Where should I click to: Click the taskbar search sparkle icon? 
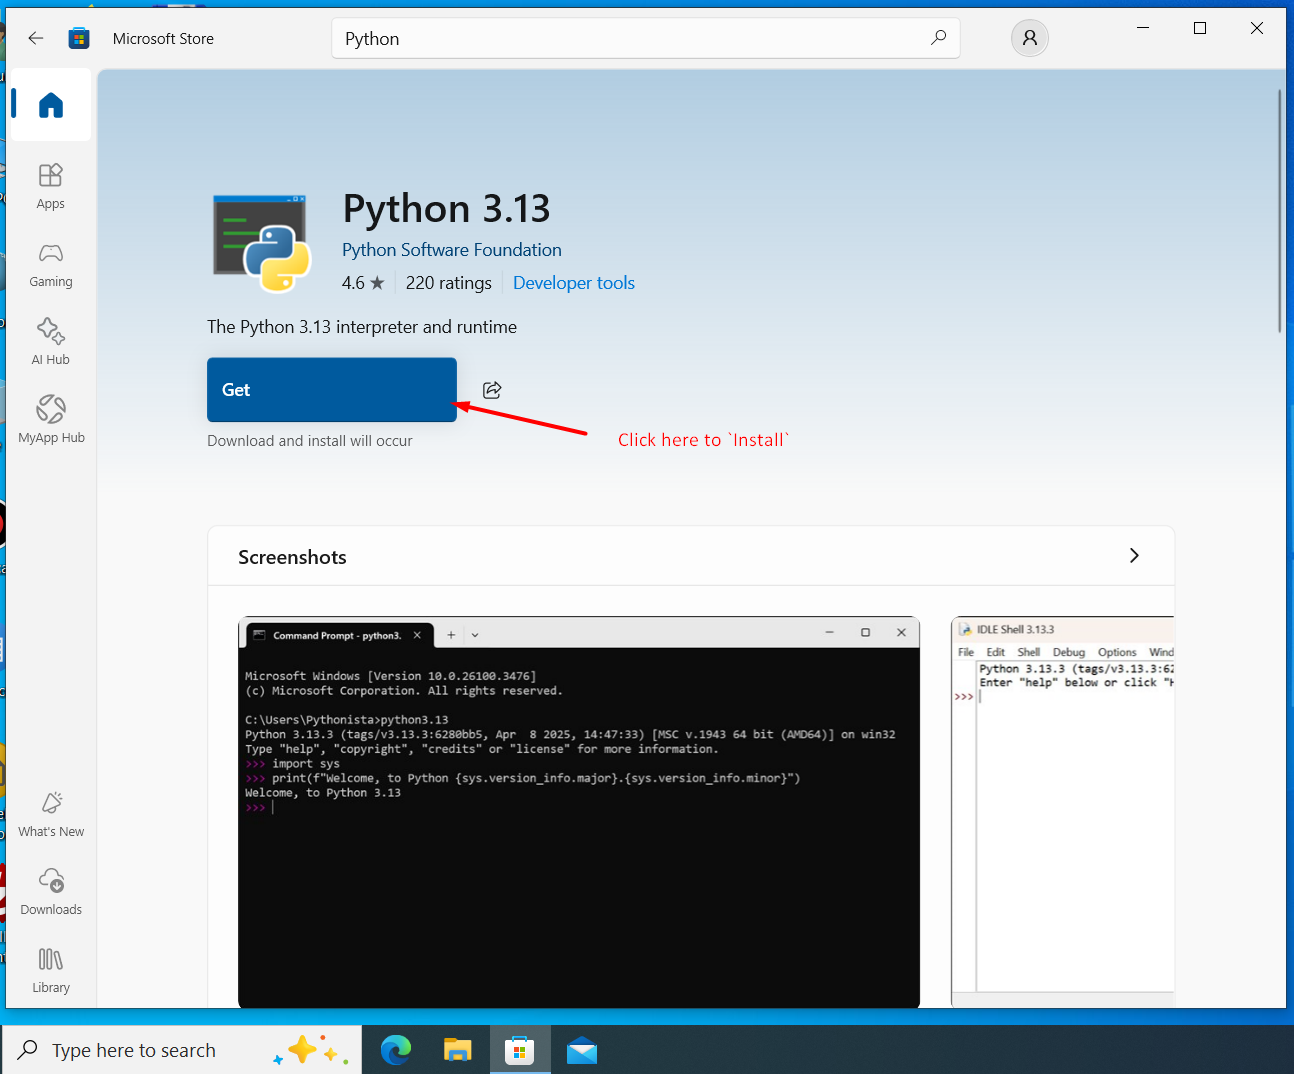310,1050
